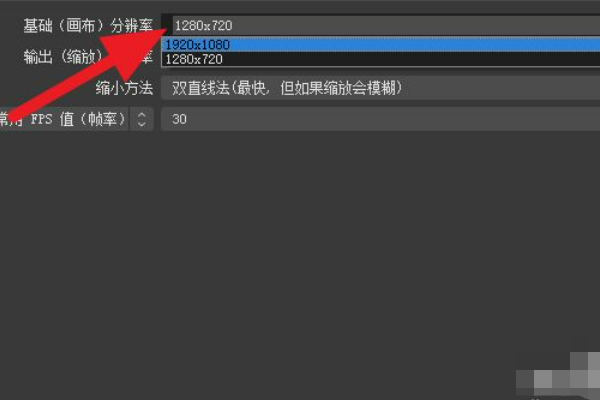The height and width of the screenshot is (400, 600).
Task: Select 1920x1080 from the resolution list
Action: click(197, 45)
